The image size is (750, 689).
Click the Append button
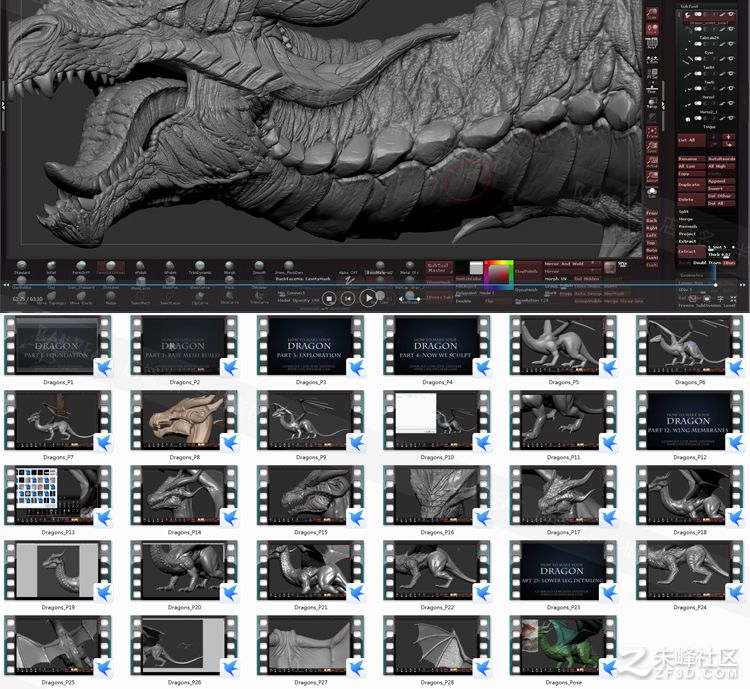pos(721,181)
